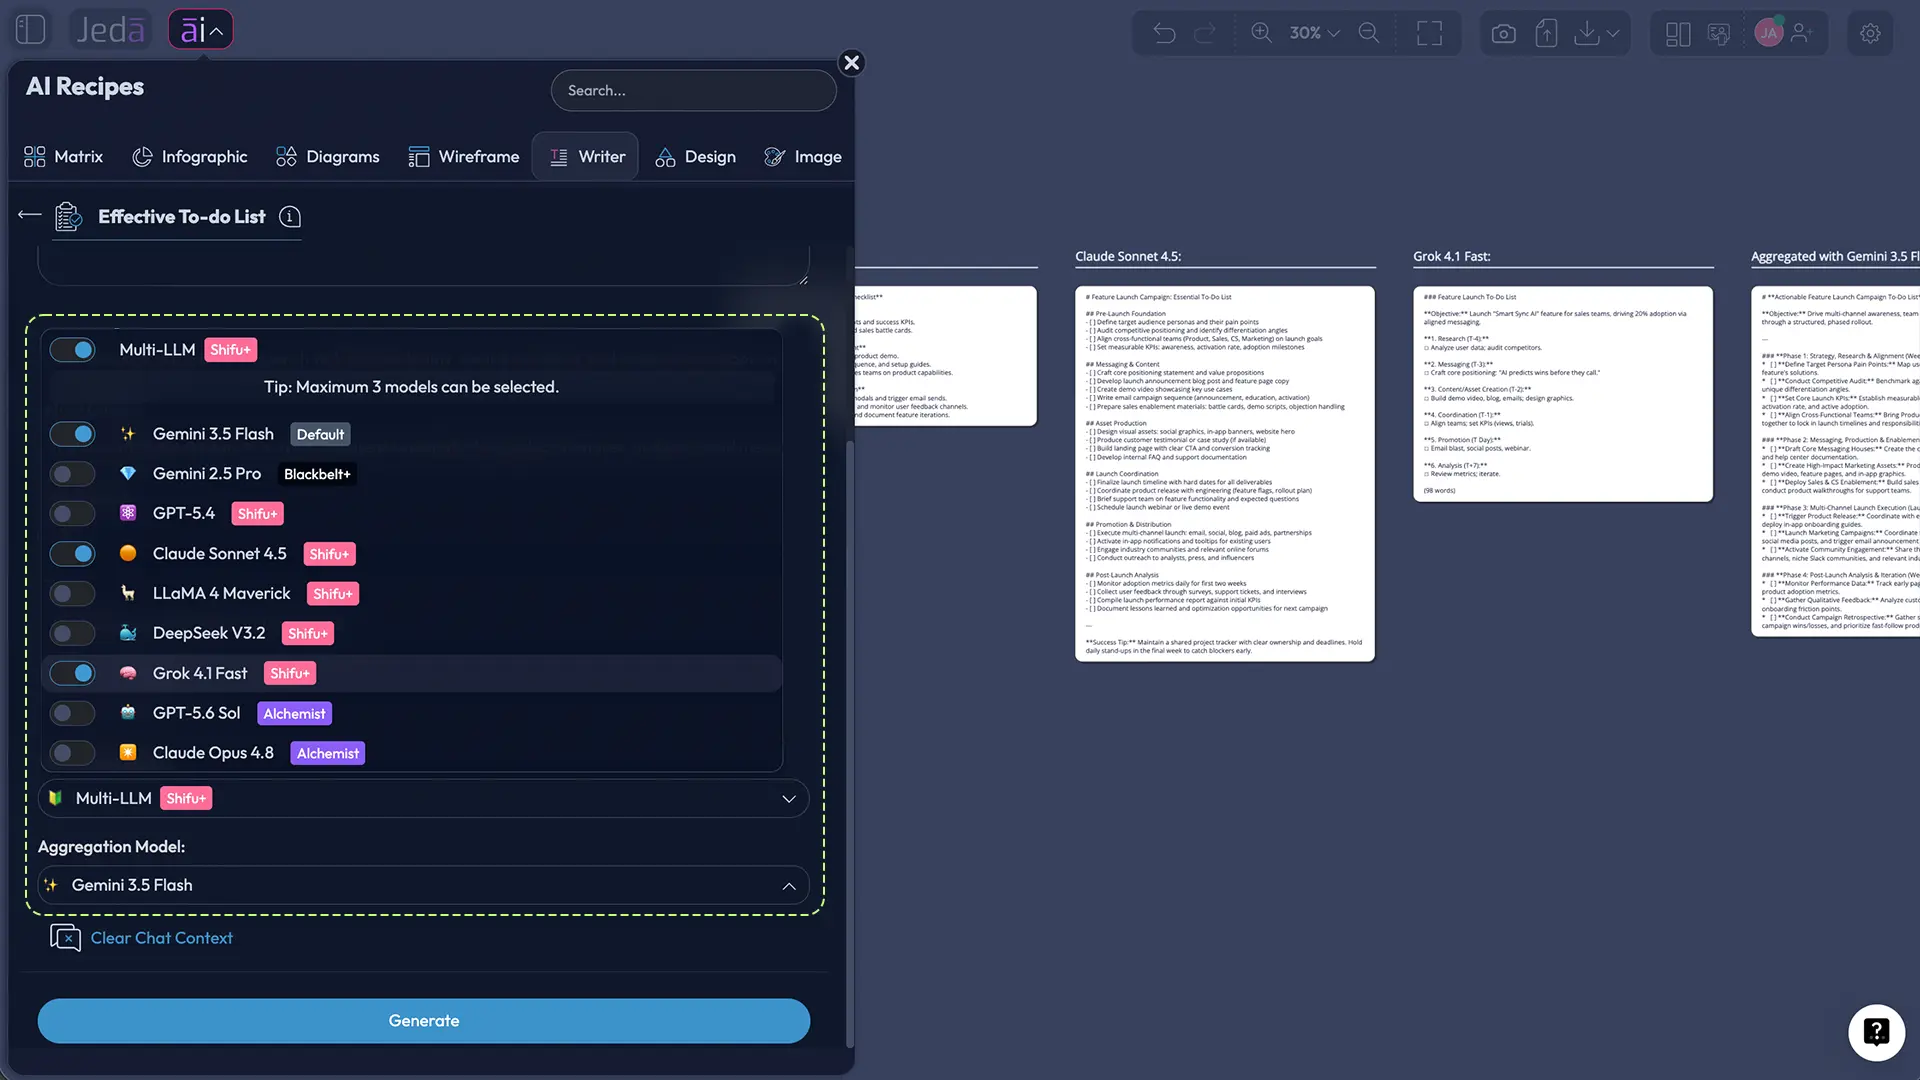Enable the GPT-5.4 model toggle
This screenshot has width=1920, height=1080.
pyautogui.click(x=73, y=514)
